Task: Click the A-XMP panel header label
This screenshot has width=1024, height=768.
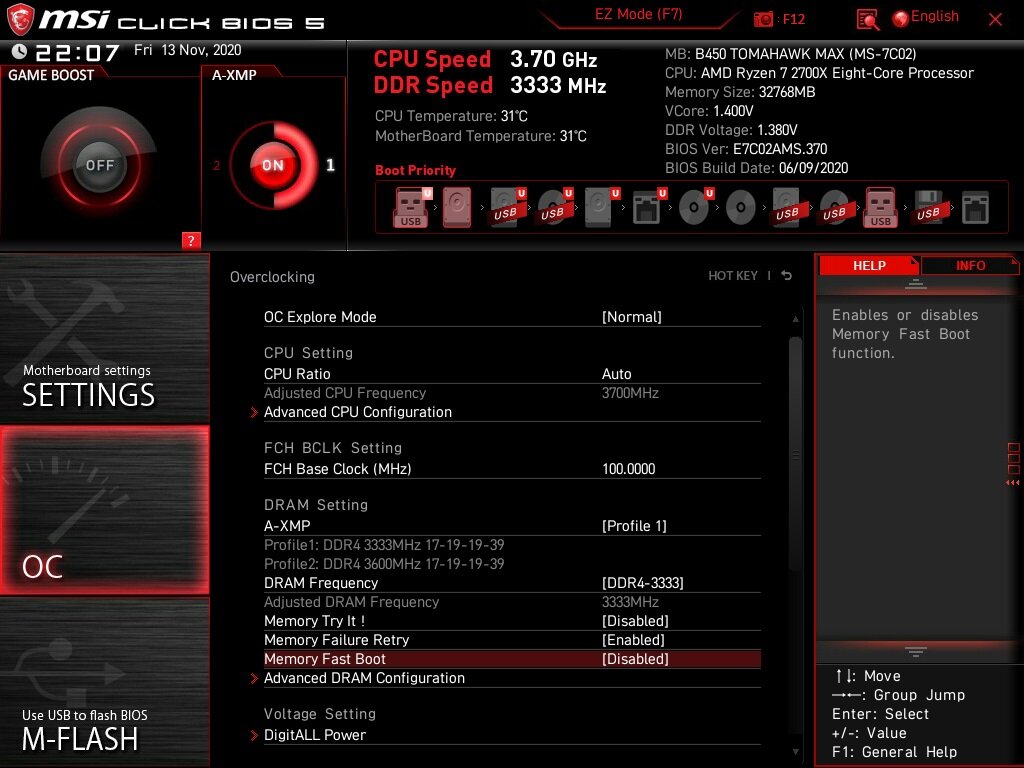Action: (x=234, y=75)
